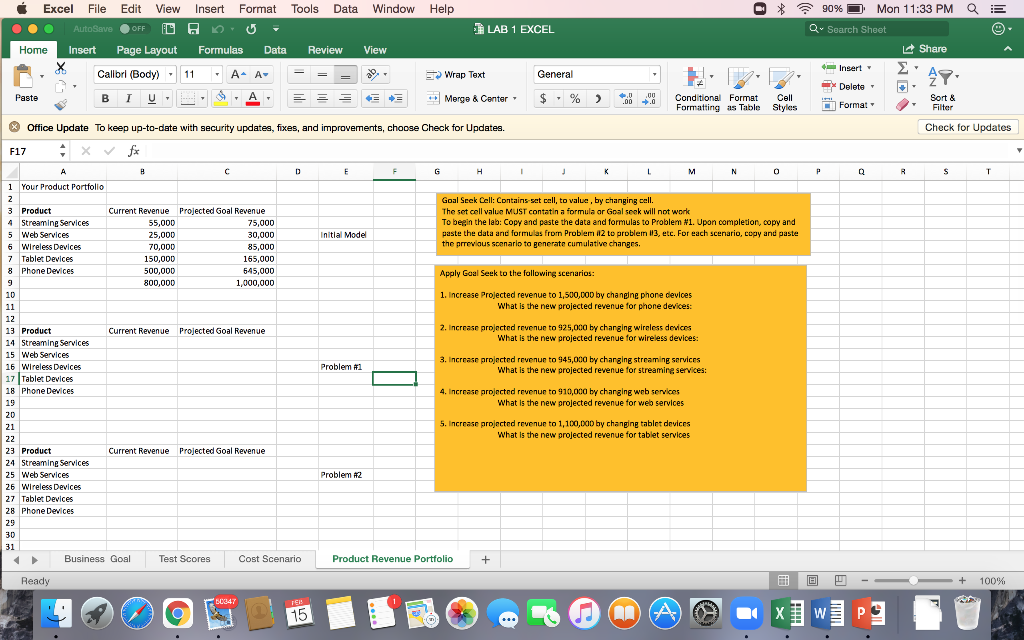Open the Data menu in menu bar
1024x640 pixels.
point(345,8)
